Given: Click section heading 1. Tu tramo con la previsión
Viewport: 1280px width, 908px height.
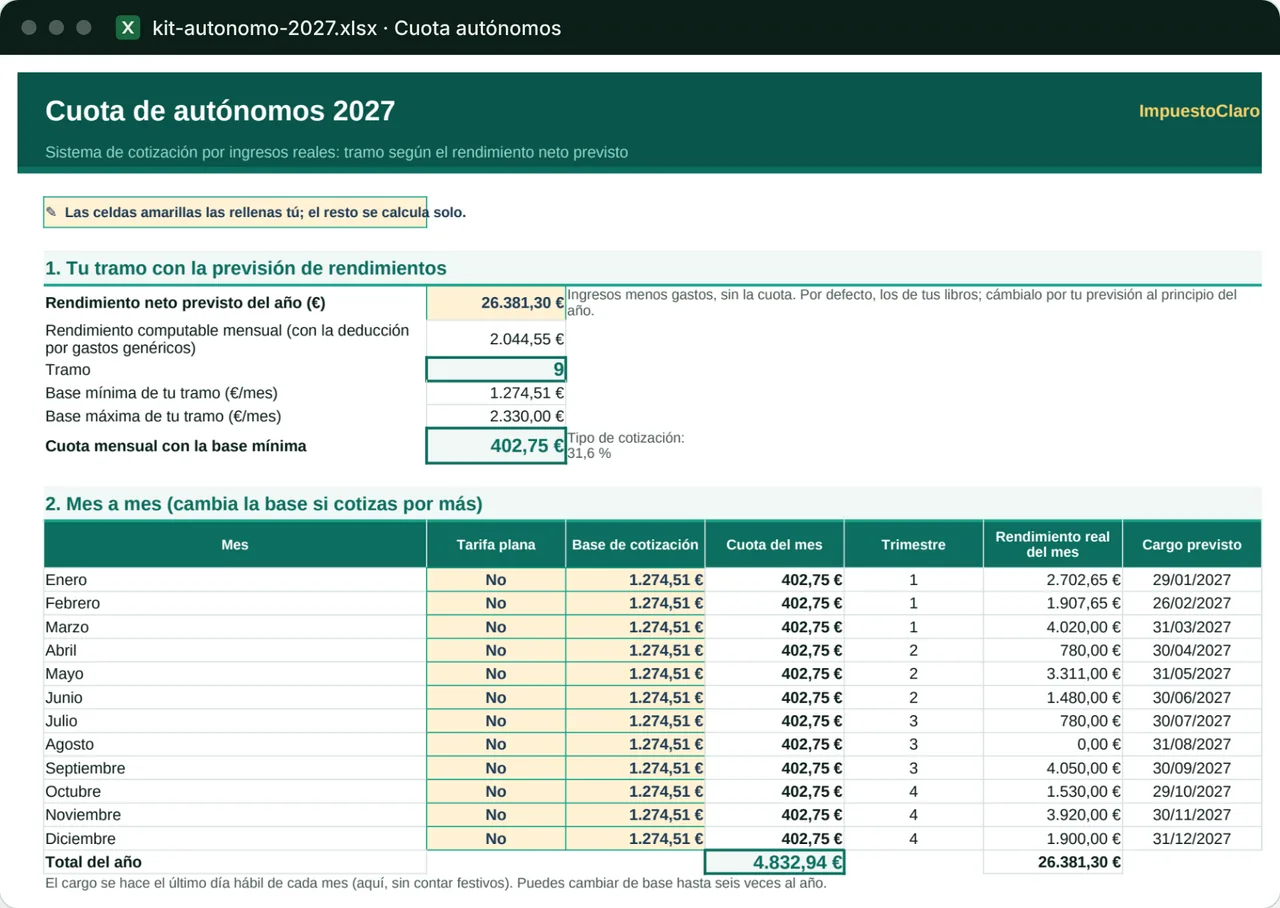Looking at the screenshot, I should point(246,268).
